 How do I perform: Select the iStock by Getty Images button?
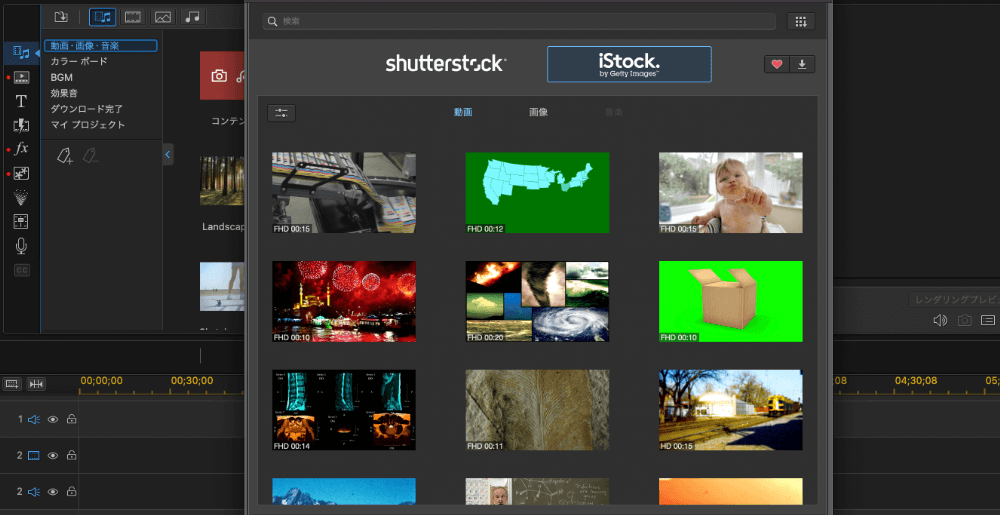click(629, 64)
